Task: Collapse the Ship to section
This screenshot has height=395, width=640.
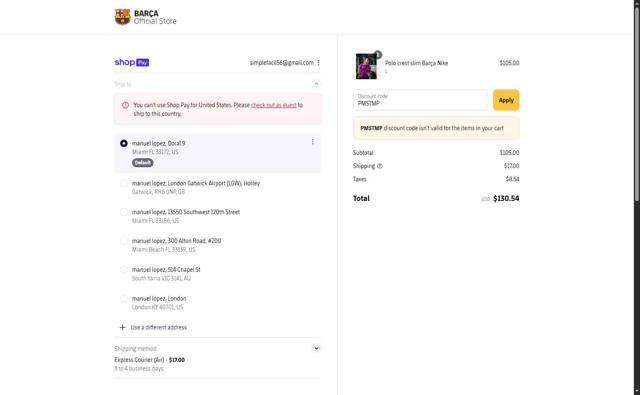Action: pyautogui.click(x=316, y=84)
